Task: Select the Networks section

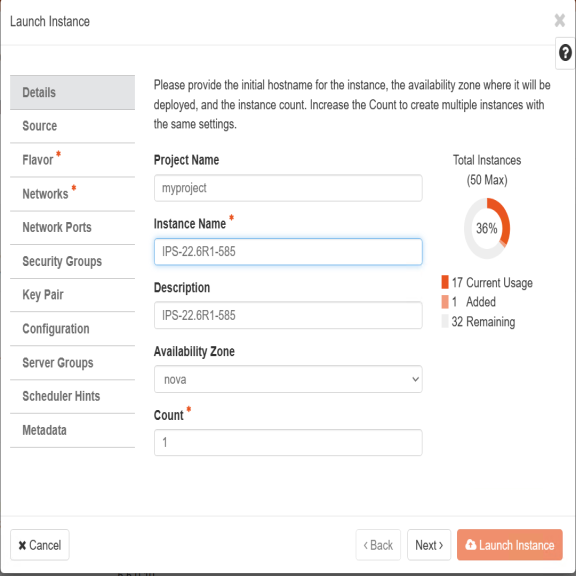Action: [72, 194]
